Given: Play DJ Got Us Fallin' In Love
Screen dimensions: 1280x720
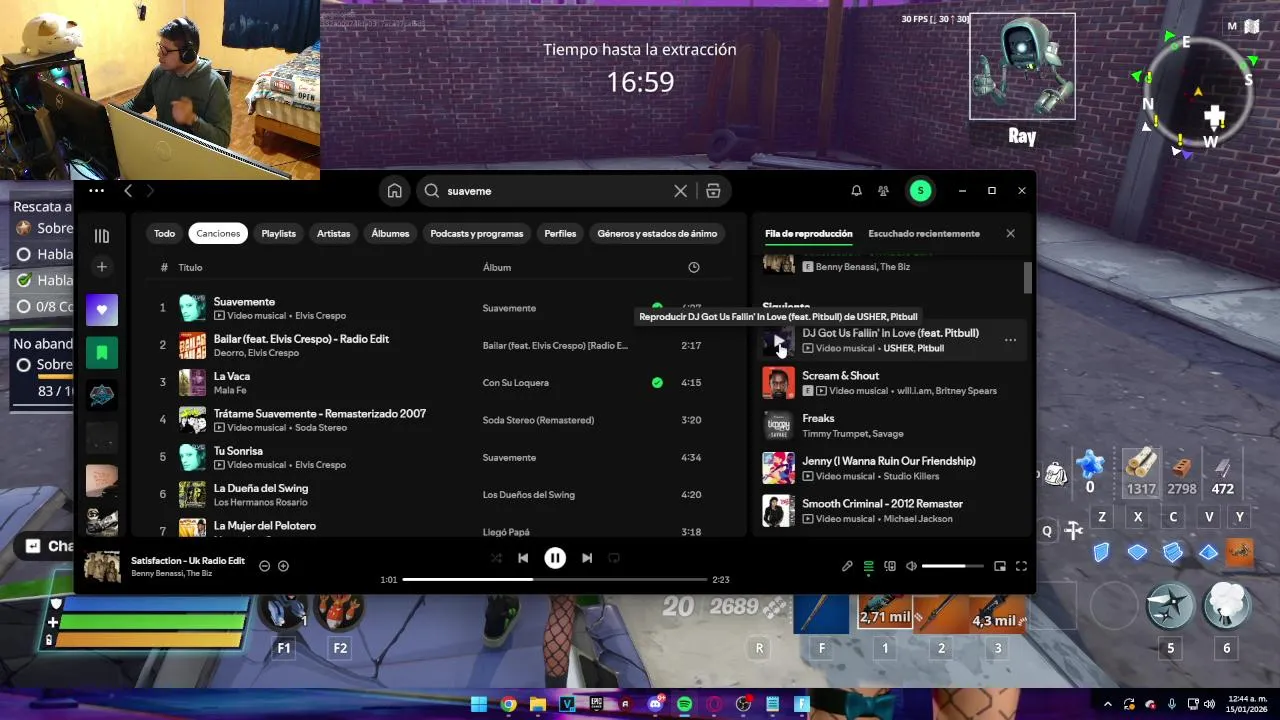Looking at the screenshot, I should (x=779, y=341).
